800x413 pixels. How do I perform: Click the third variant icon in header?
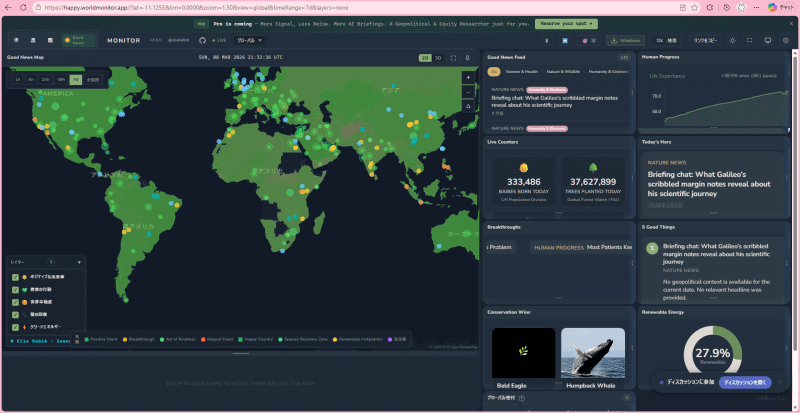[50, 40]
